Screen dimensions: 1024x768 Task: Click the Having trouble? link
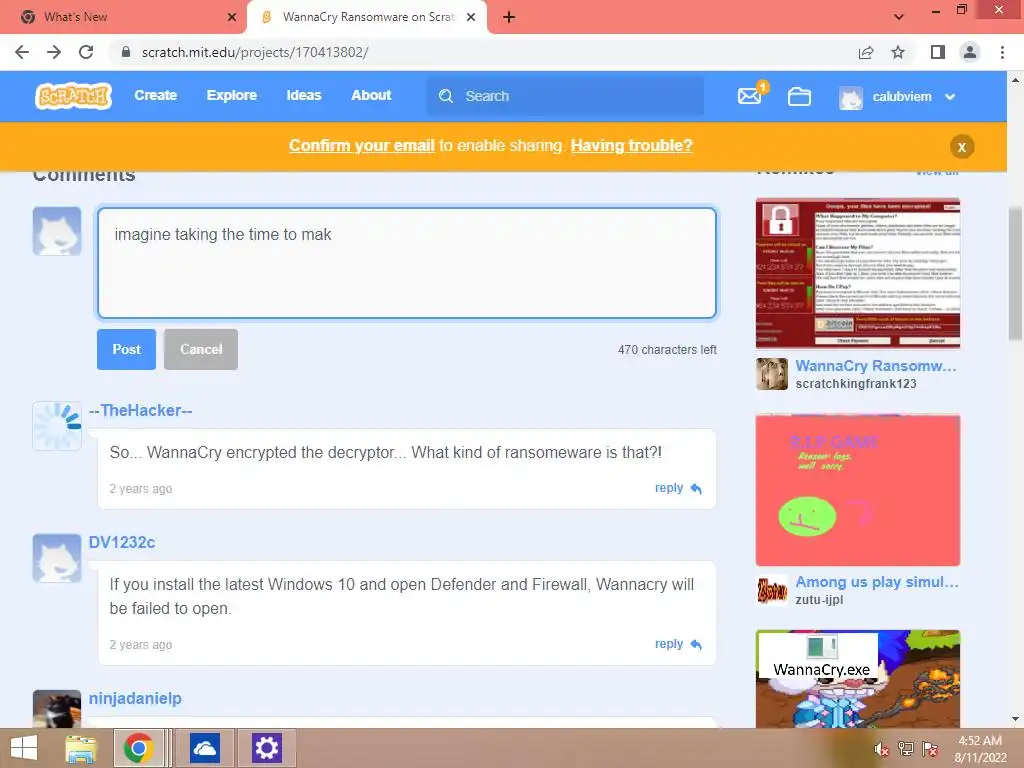[x=632, y=146]
